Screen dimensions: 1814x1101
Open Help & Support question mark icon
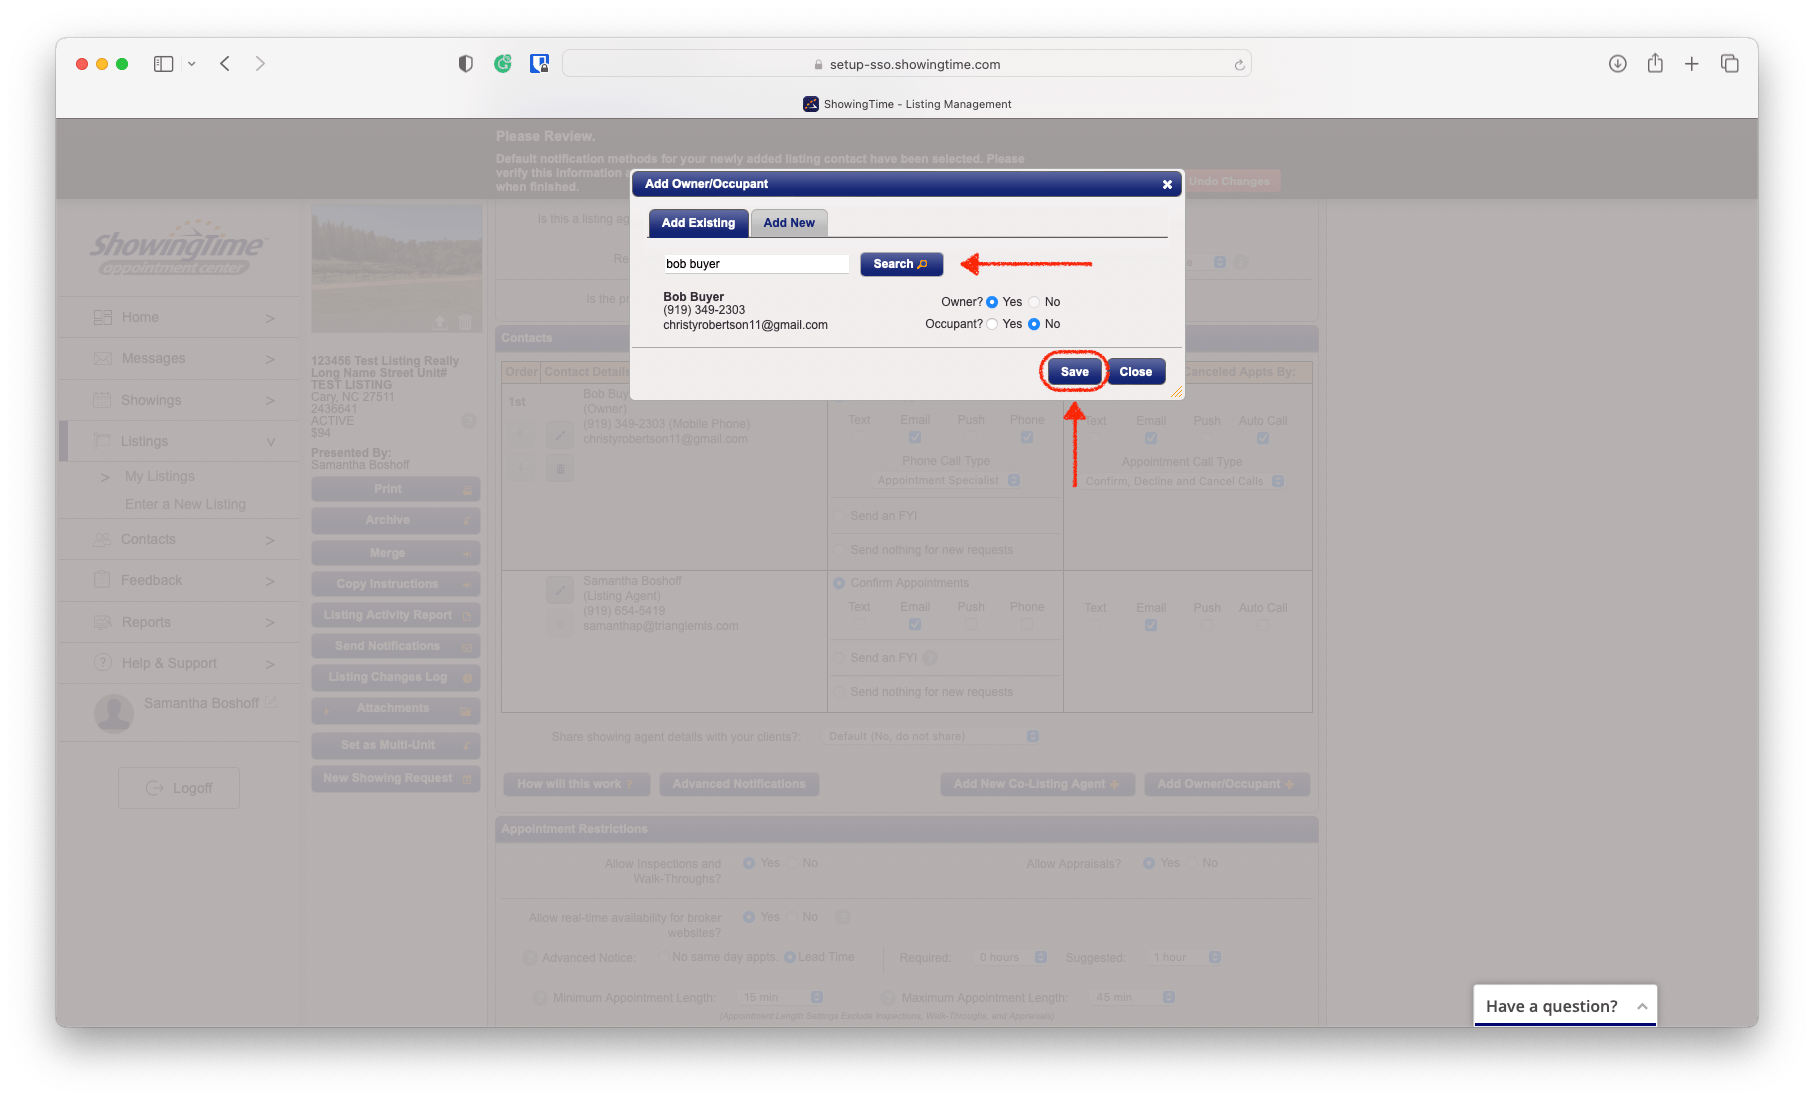coord(103,663)
